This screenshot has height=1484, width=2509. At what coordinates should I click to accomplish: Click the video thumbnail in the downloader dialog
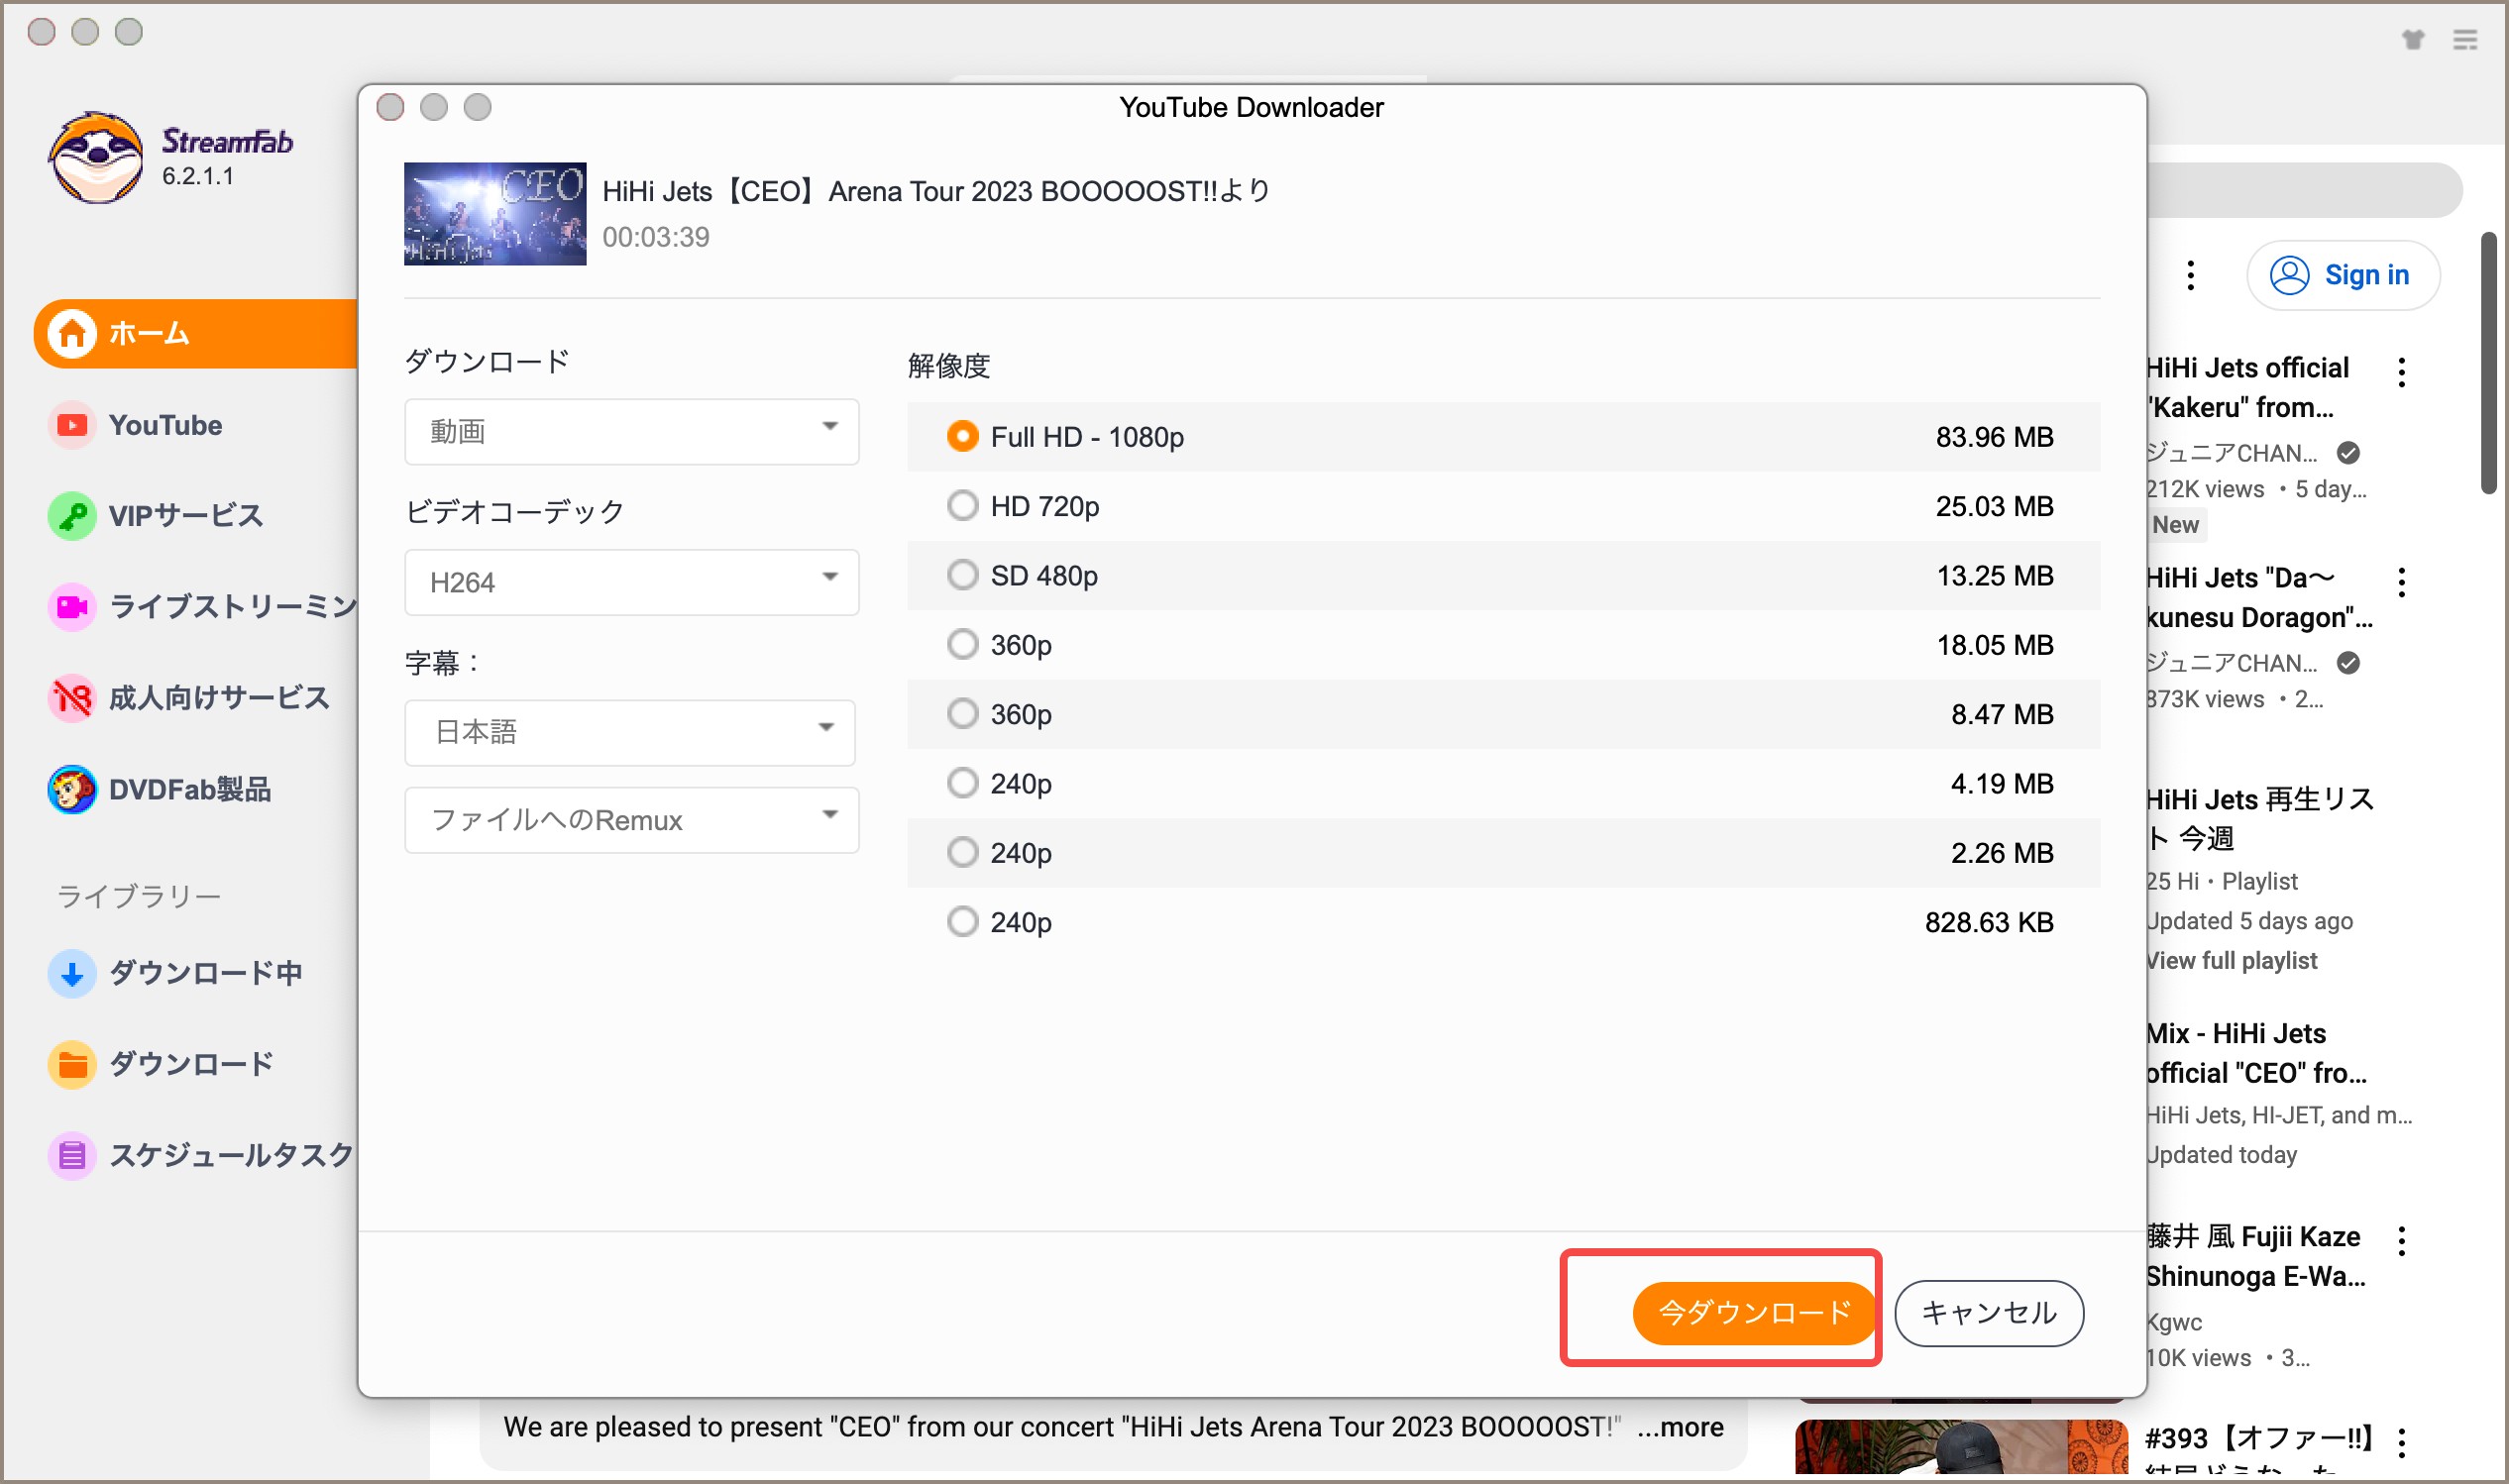(x=495, y=214)
